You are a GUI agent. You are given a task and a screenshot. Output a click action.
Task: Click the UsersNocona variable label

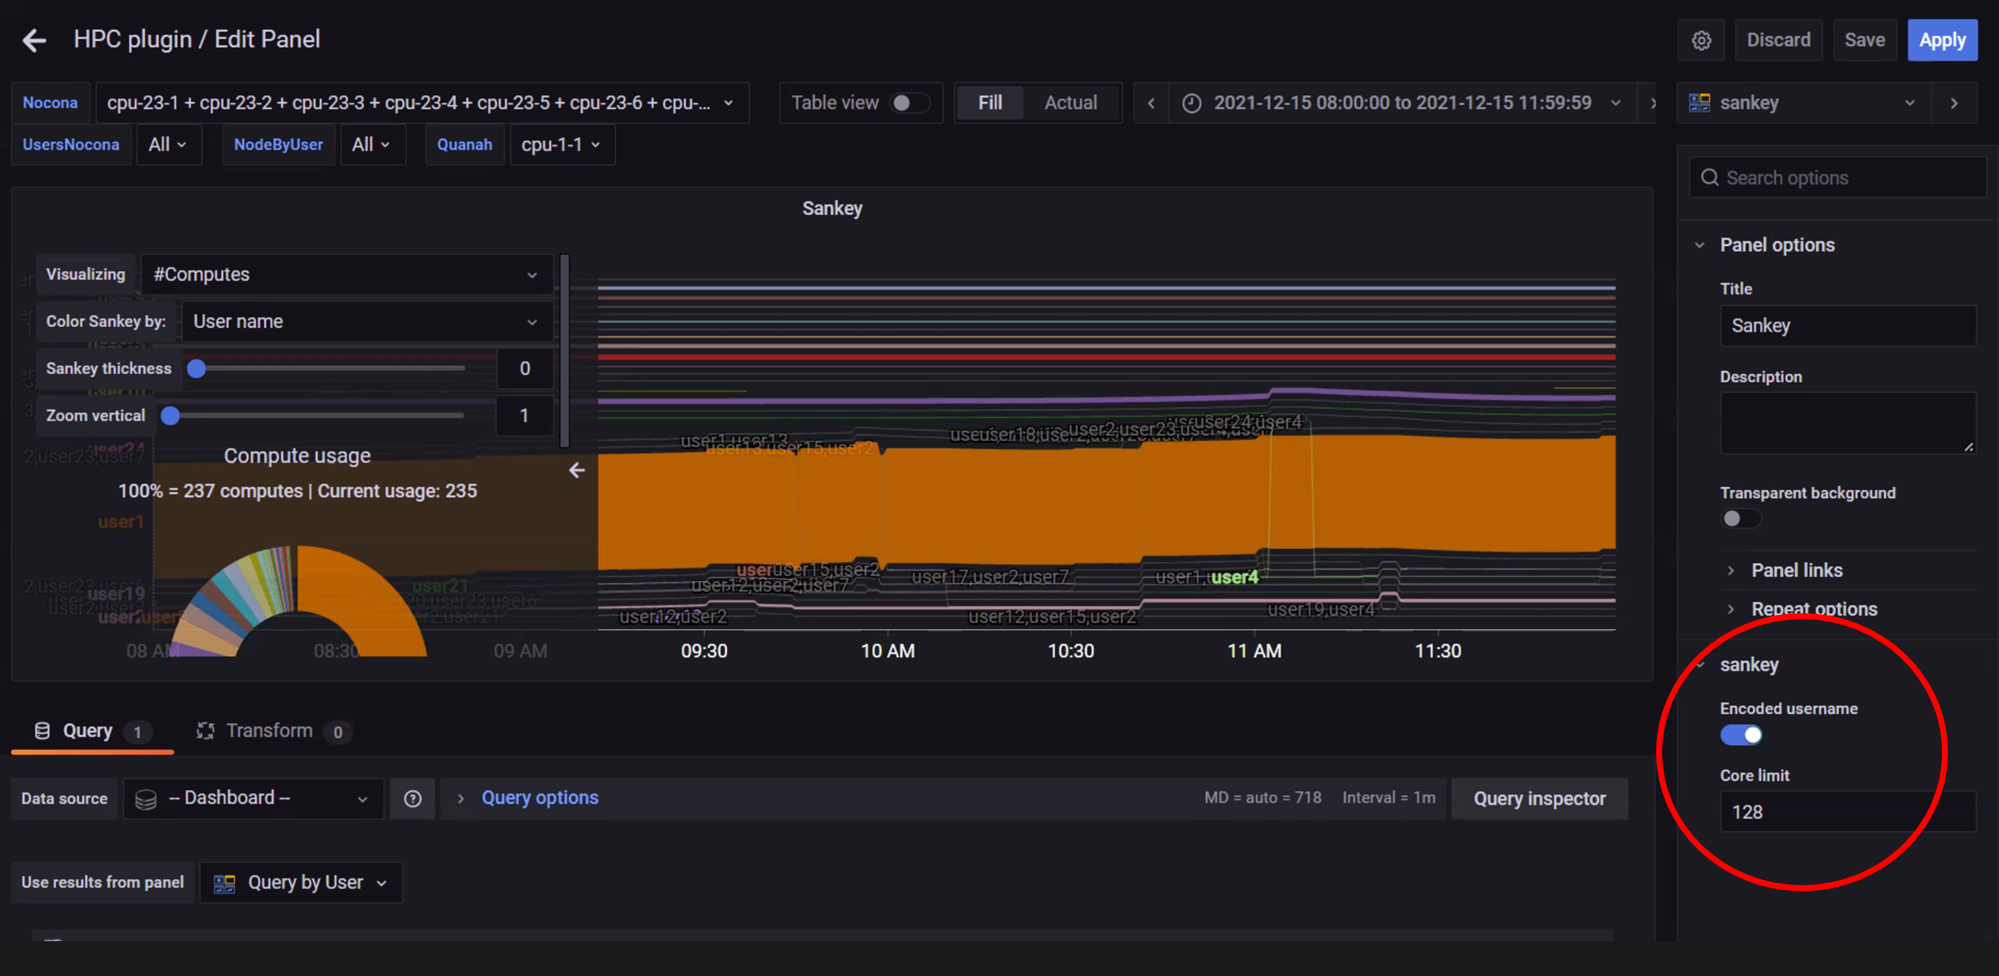coord(71,145)
